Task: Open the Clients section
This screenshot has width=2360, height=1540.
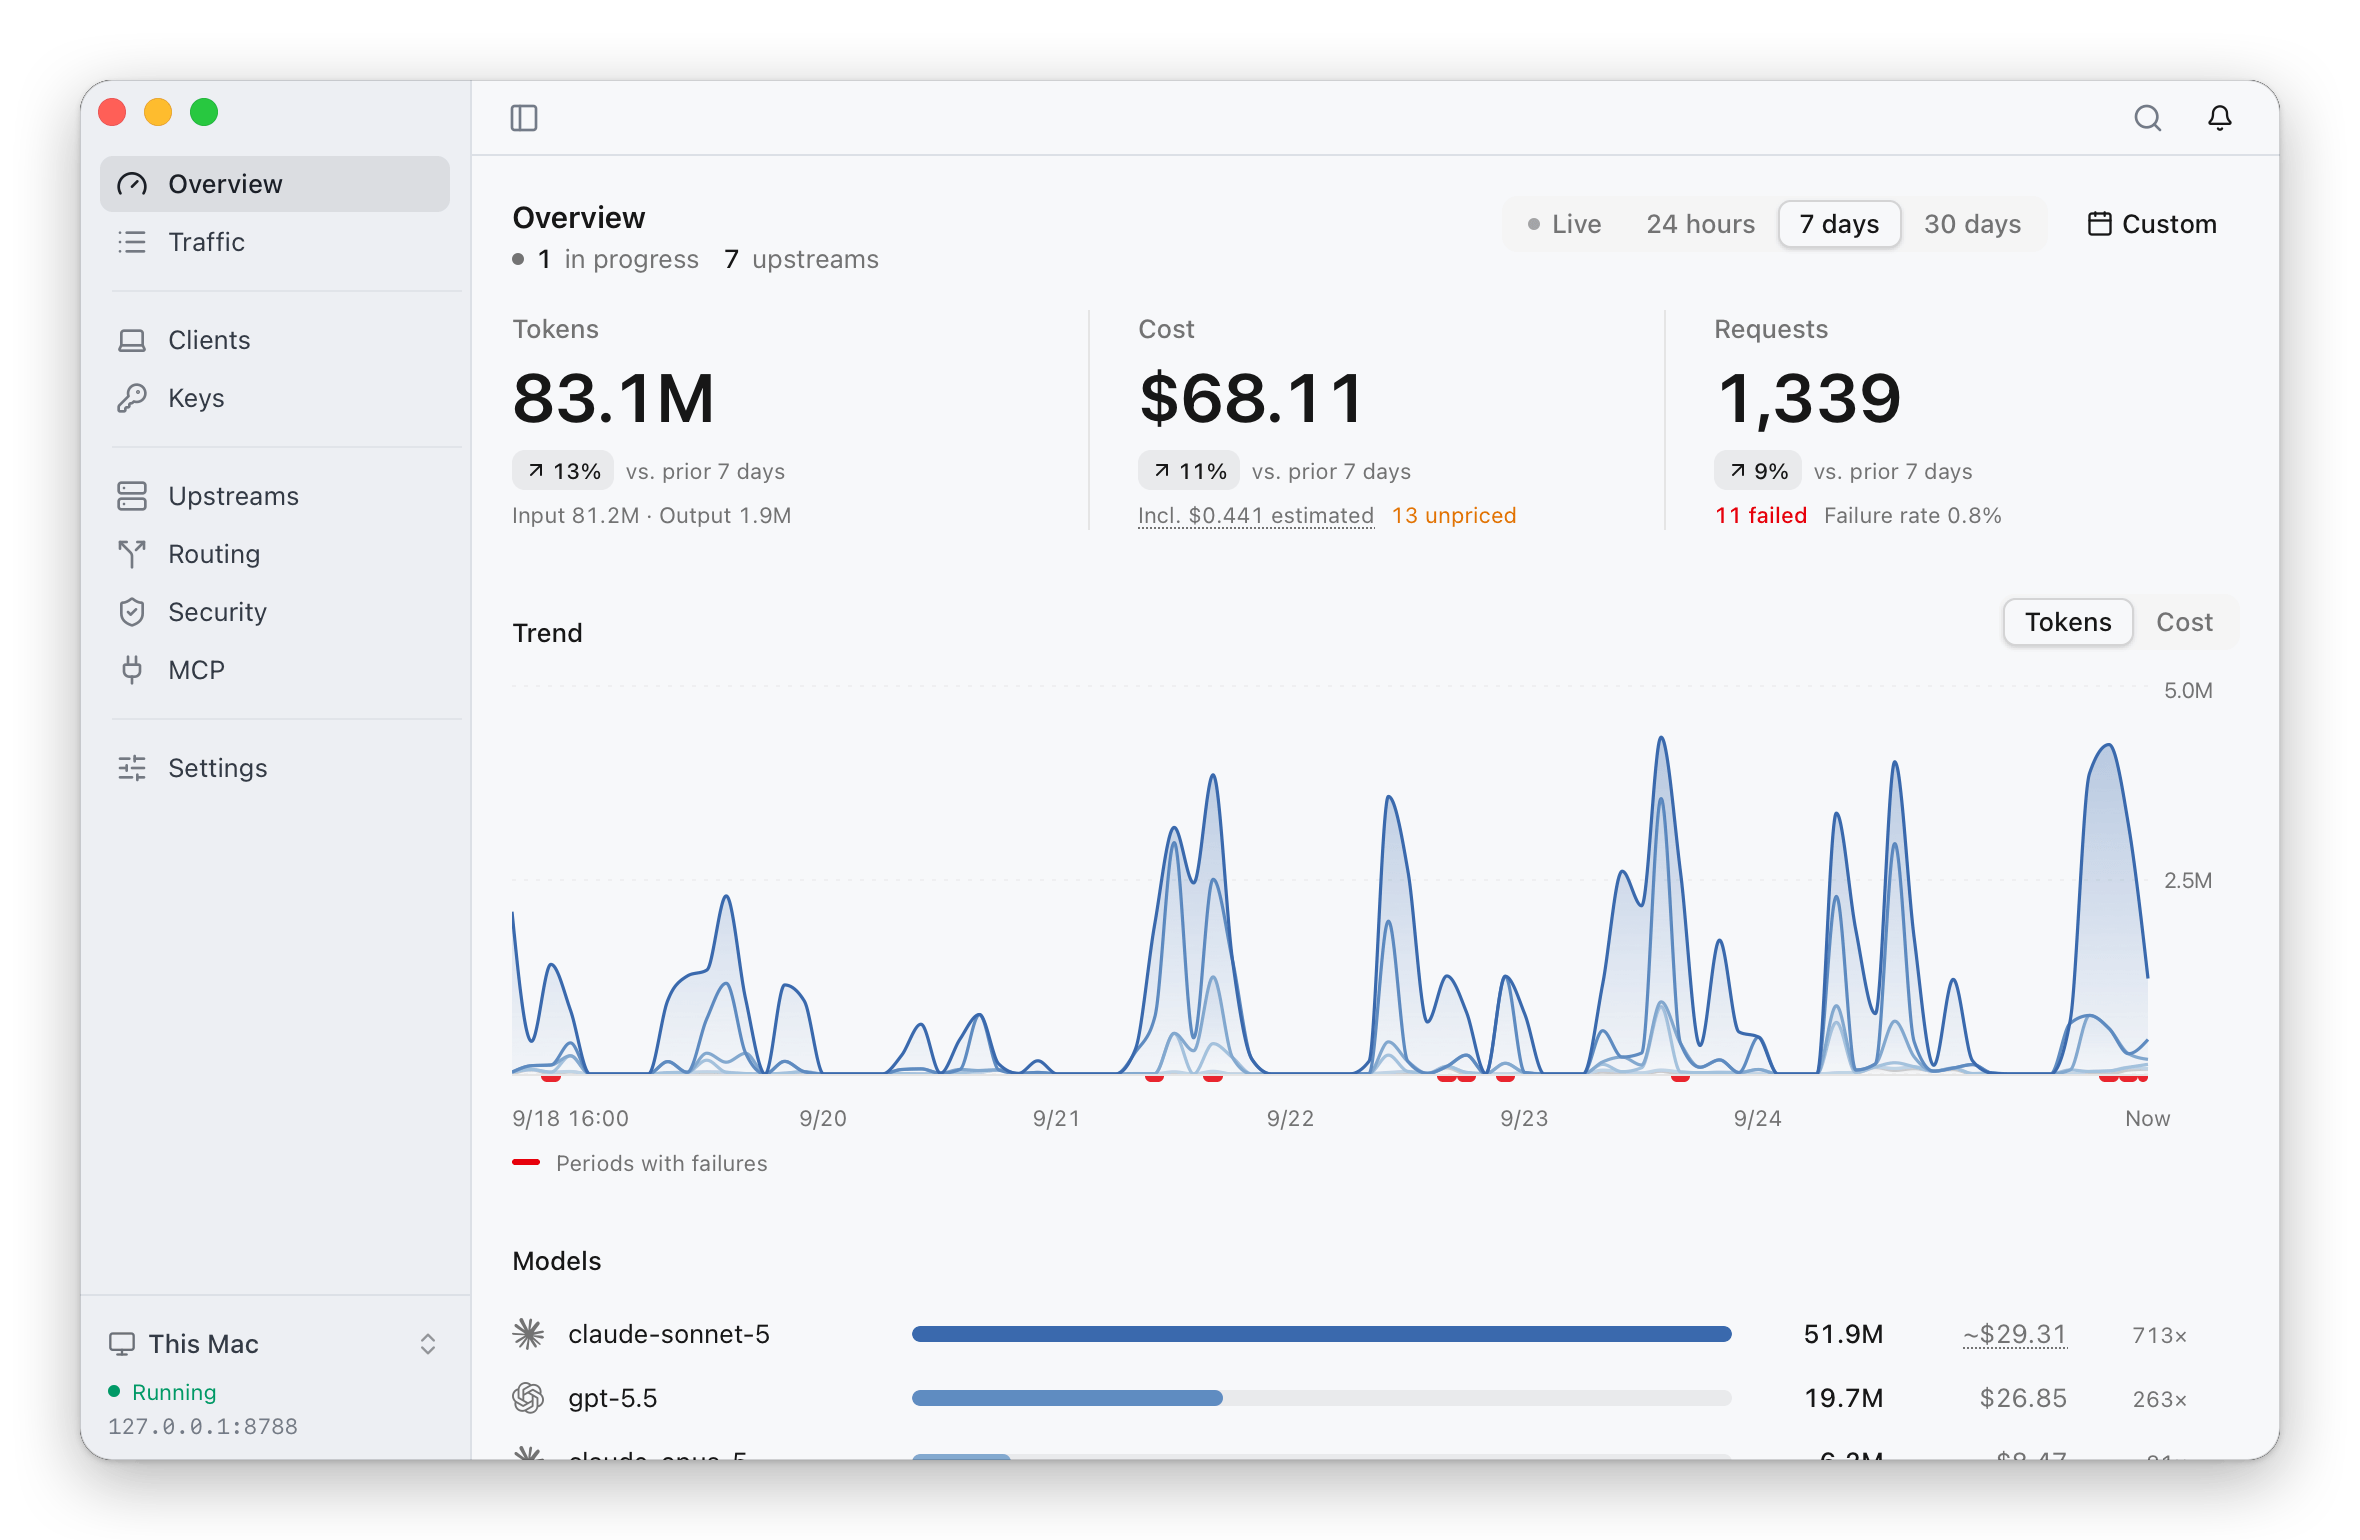Action: pyautogui.click(x=275, y=340)
